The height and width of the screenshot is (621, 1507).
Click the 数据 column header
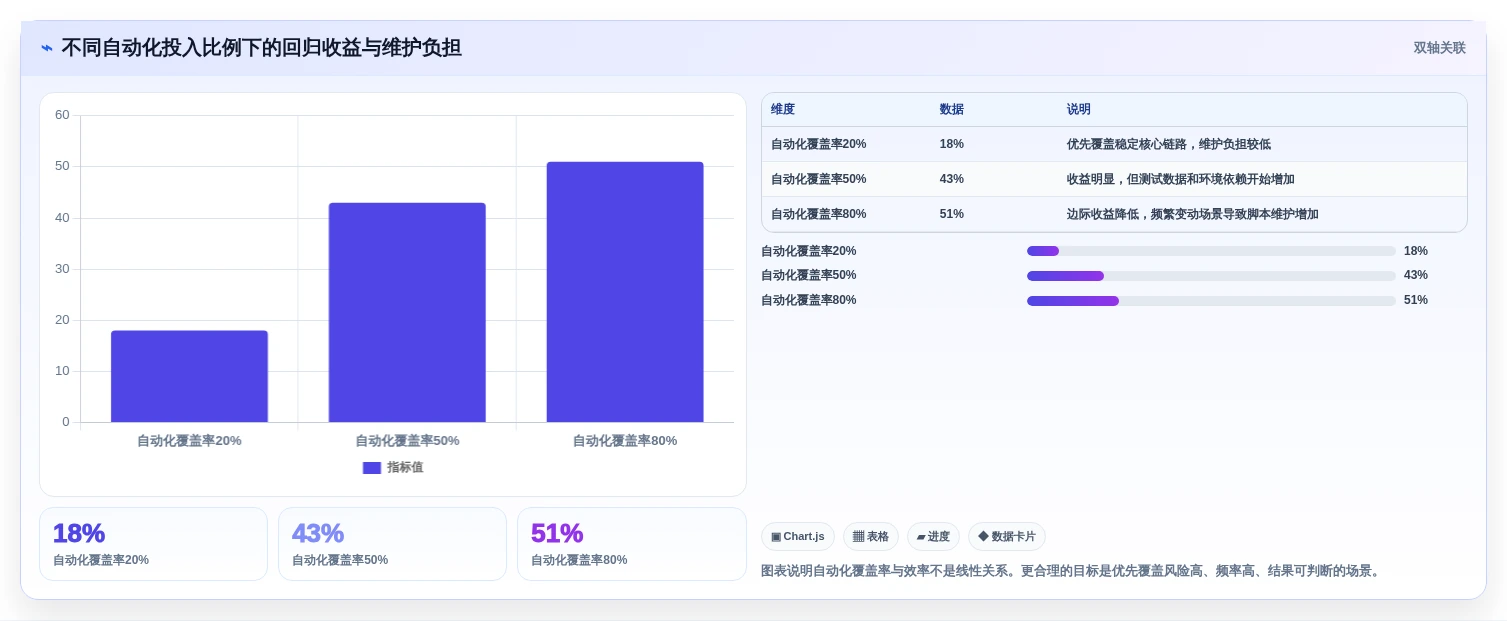click(952, 110)
